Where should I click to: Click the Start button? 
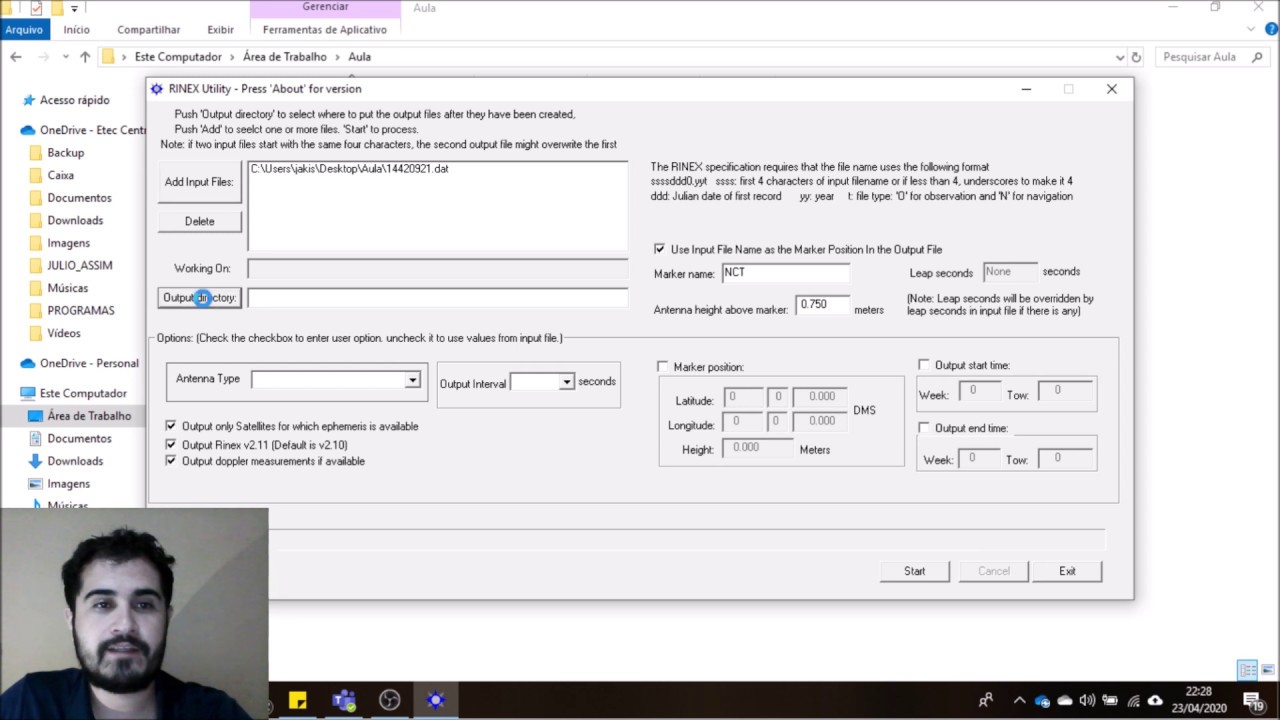[x=914, y=571]
